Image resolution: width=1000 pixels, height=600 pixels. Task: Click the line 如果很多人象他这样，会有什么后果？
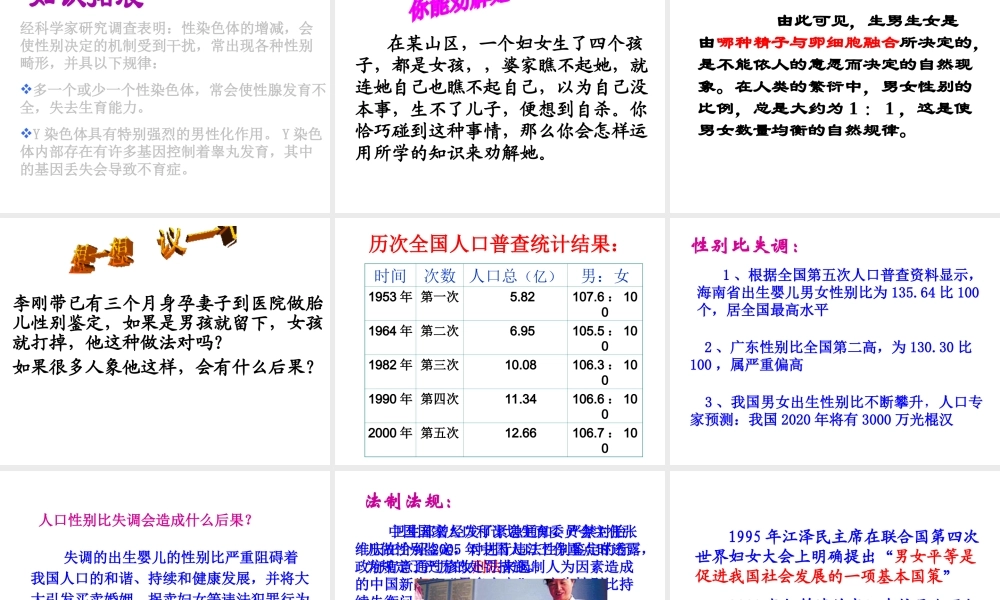point(164,367)
